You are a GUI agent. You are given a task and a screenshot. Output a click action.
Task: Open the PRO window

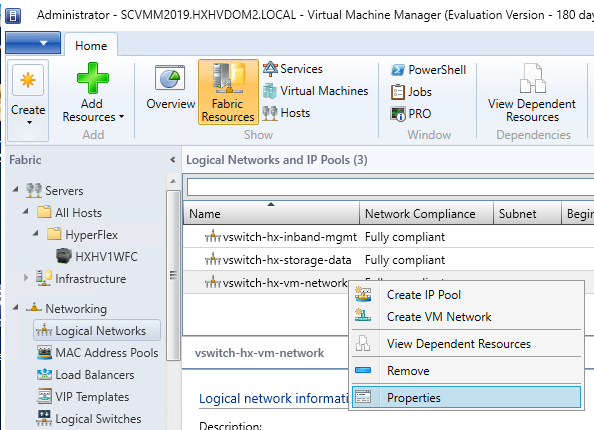411,114
